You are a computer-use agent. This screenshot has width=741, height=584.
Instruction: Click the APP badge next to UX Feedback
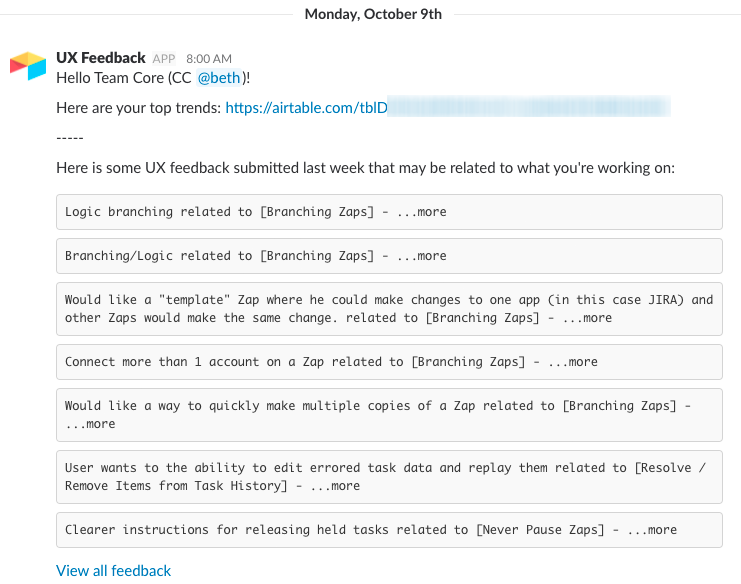[x=164, y=59]
